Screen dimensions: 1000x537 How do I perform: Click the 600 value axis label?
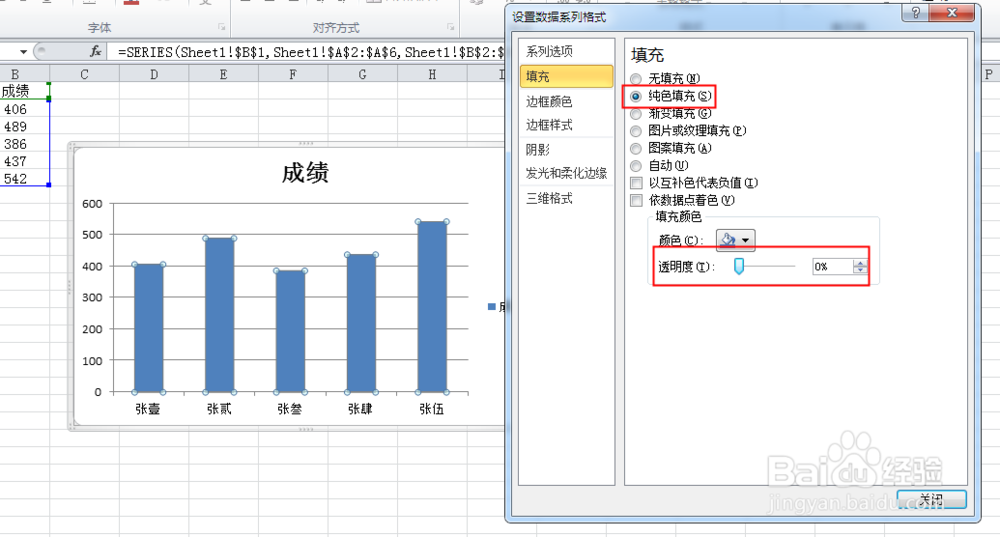pos(92,204)
